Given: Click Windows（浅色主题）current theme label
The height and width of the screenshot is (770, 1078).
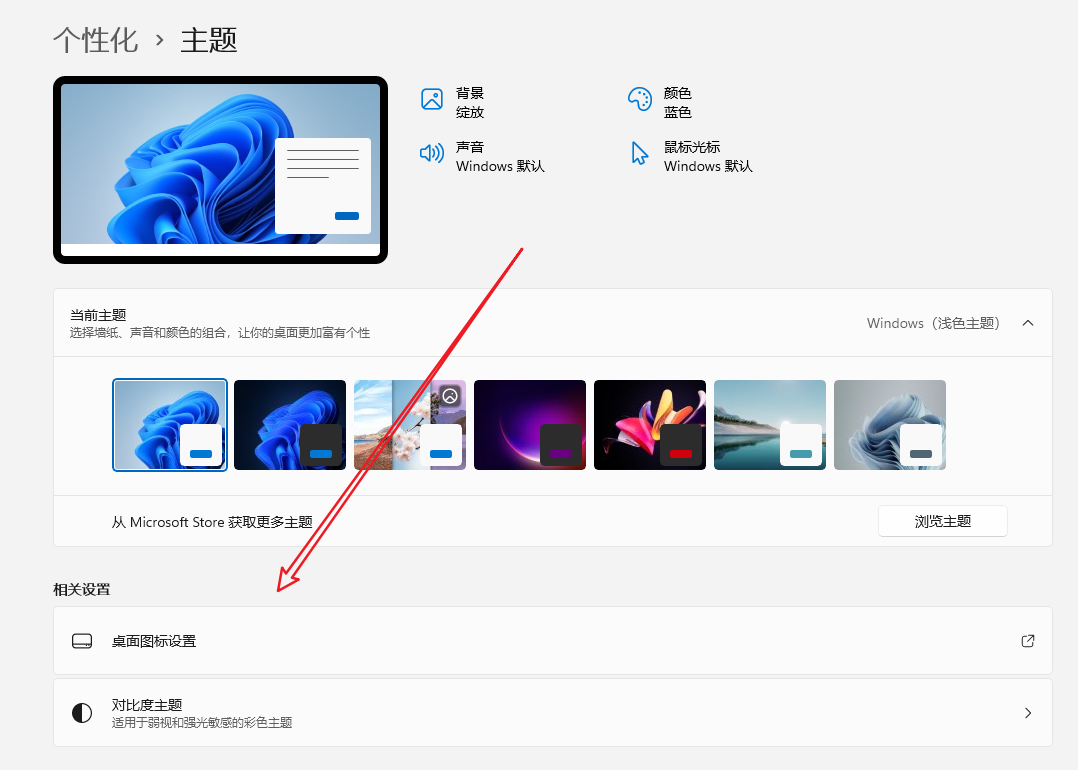Looking at the screenshot, I should [x=934, y=323].
